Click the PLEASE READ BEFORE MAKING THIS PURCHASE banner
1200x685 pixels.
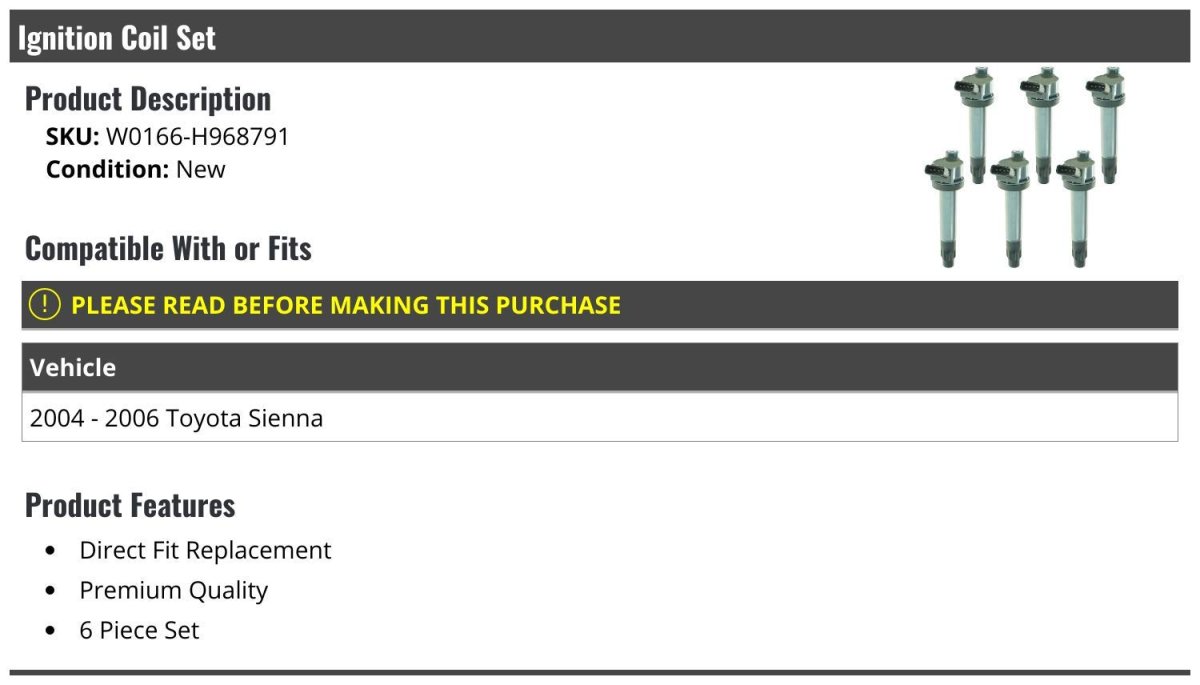pos(346,305)
